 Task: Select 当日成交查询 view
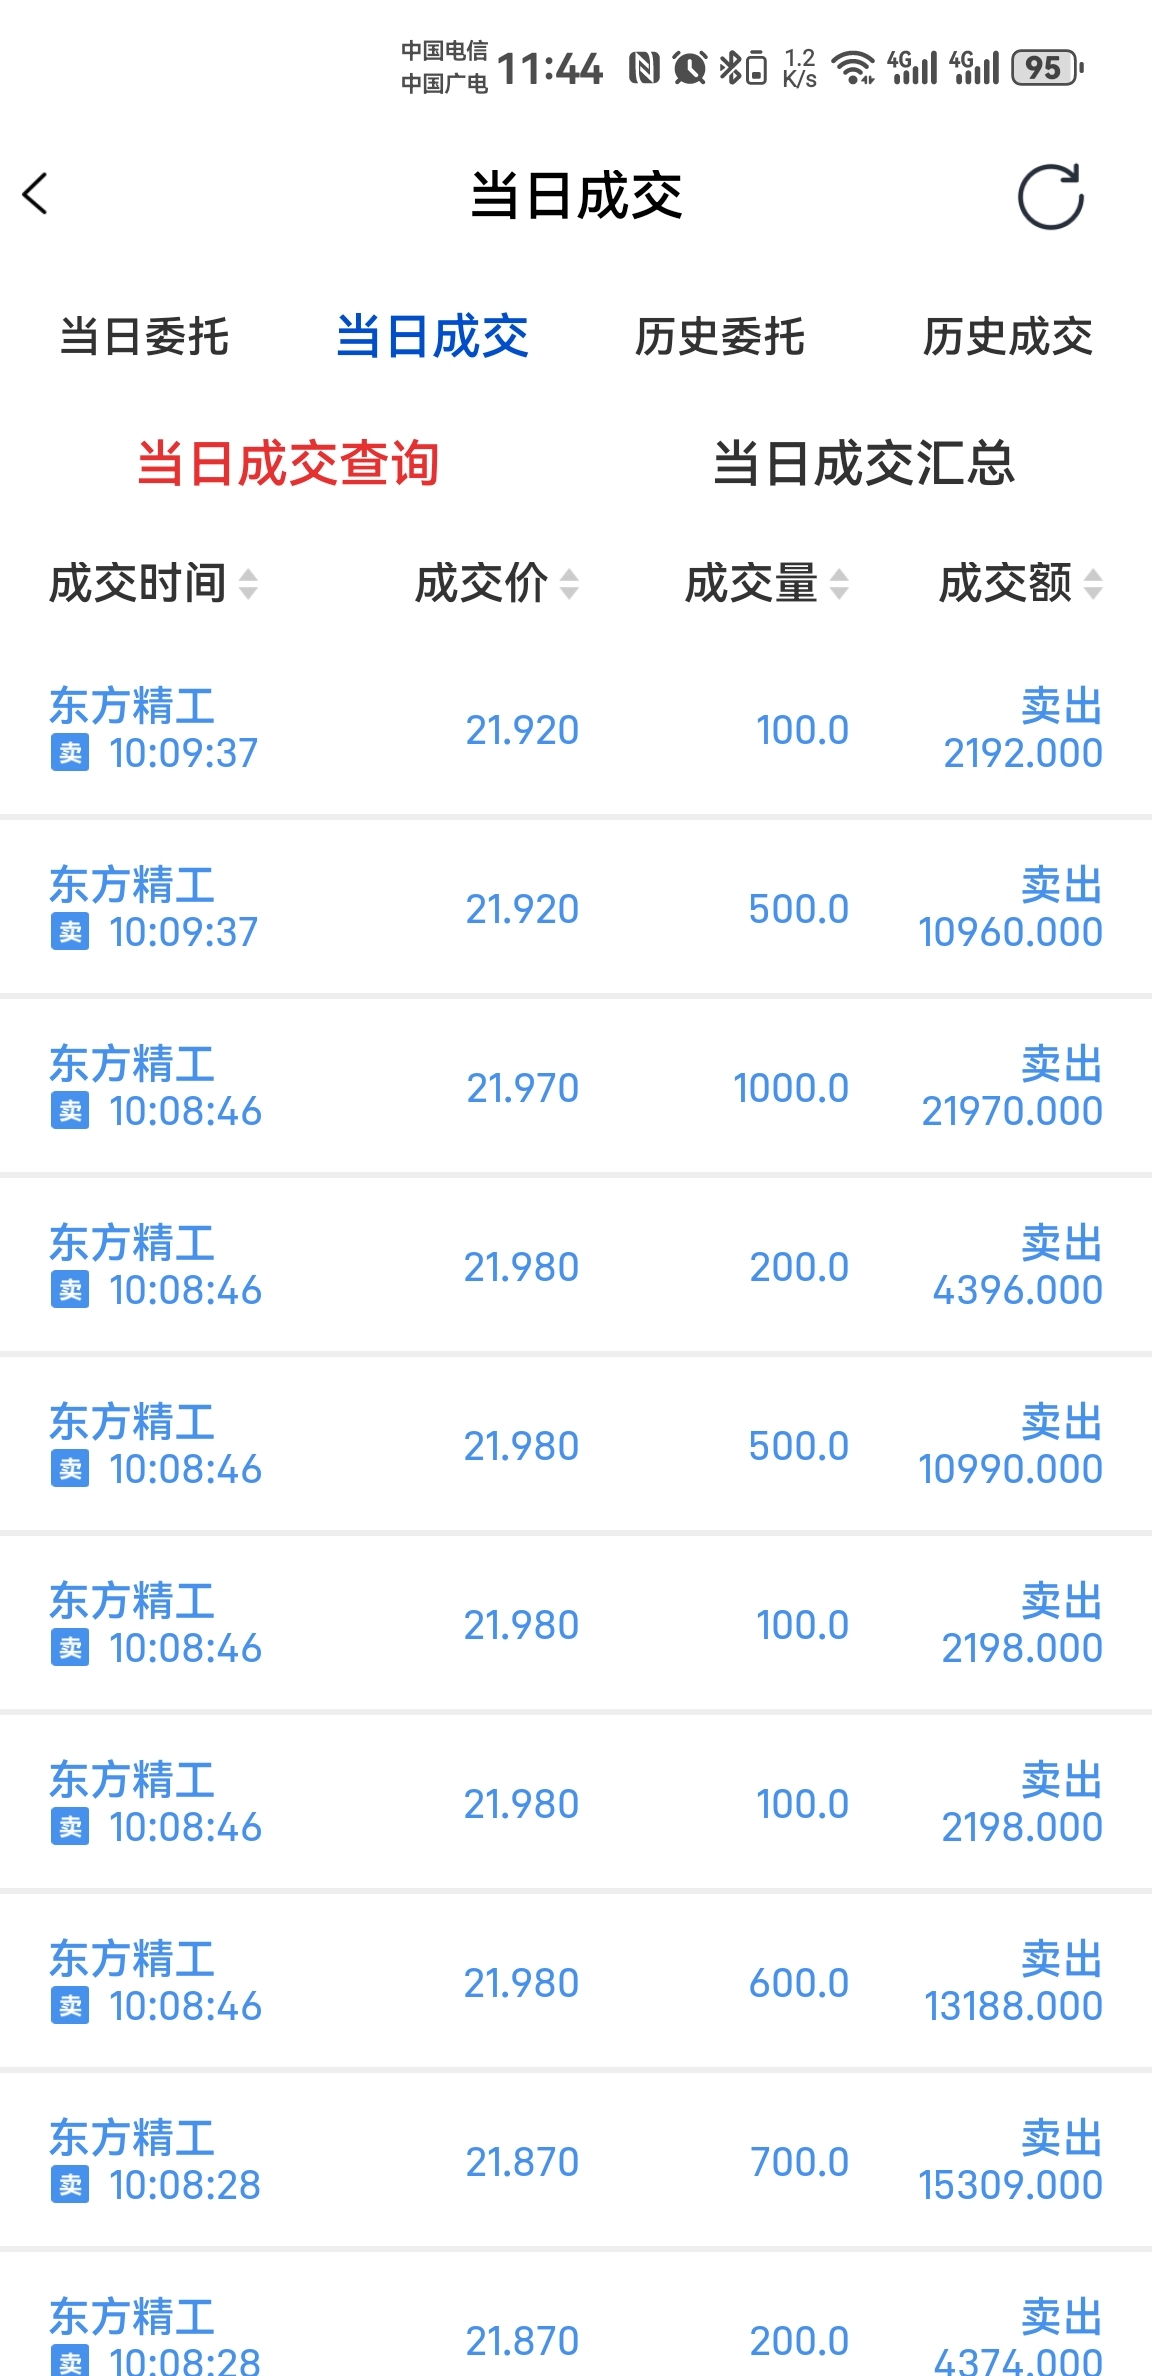tap(288, 463)
